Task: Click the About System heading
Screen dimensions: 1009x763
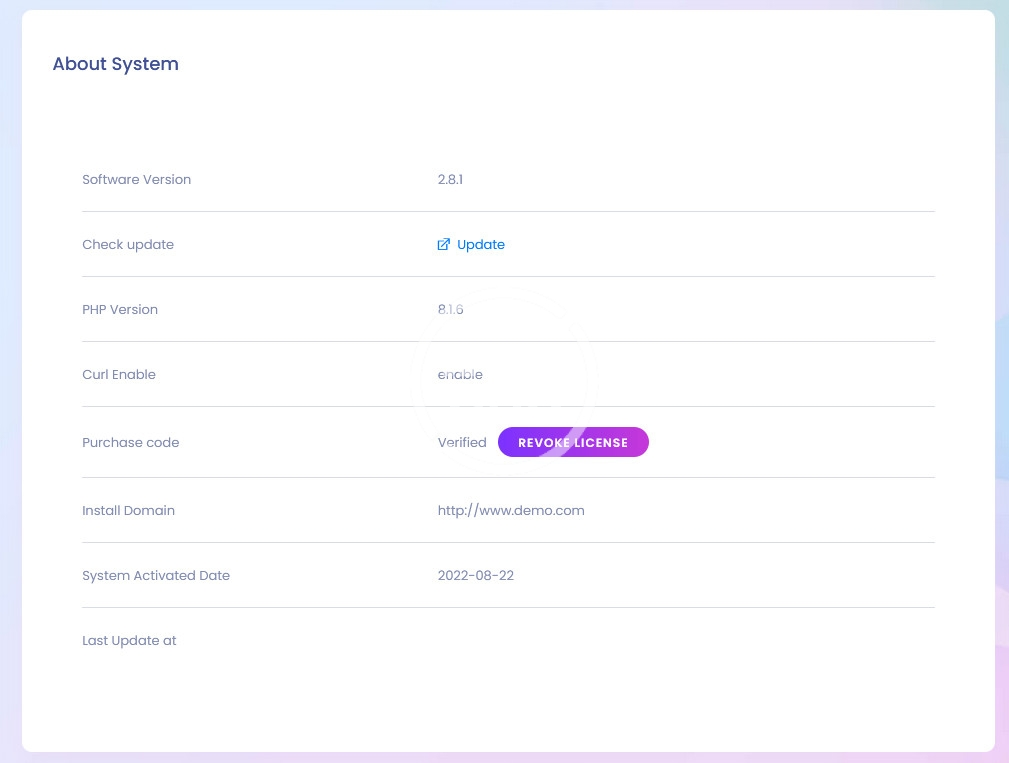Action: click(115, 64)
